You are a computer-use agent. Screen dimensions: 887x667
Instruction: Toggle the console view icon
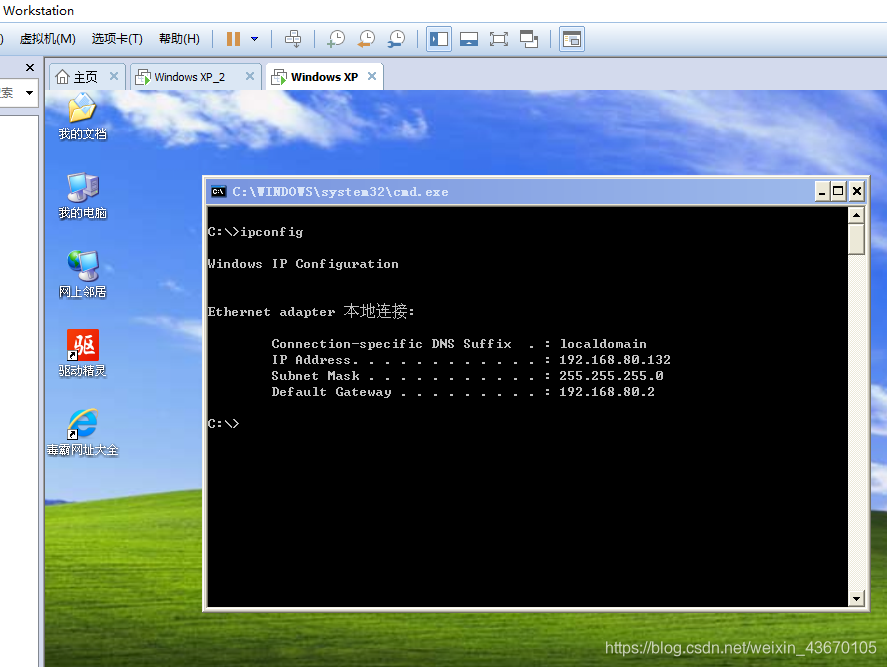pyautogui.click(x=572, y=39)
